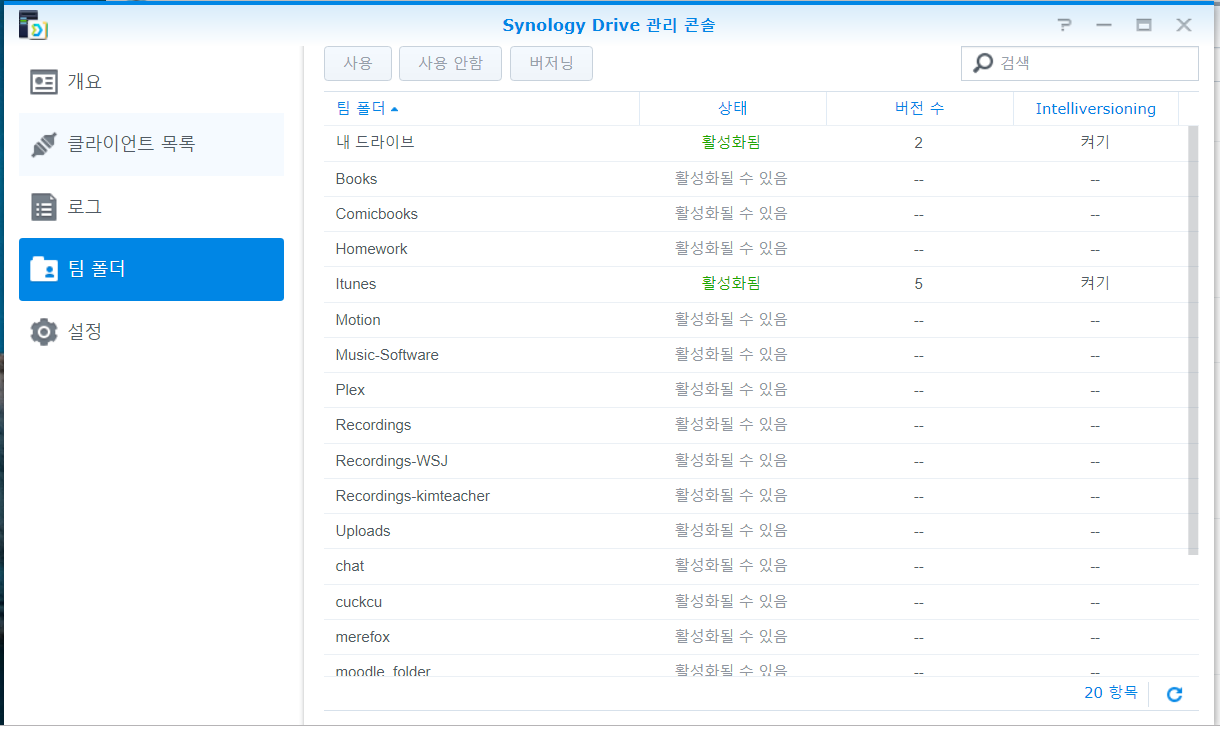Select the Comicbooks team folder
Screen dimensions: 1220x729
(755, 214)
